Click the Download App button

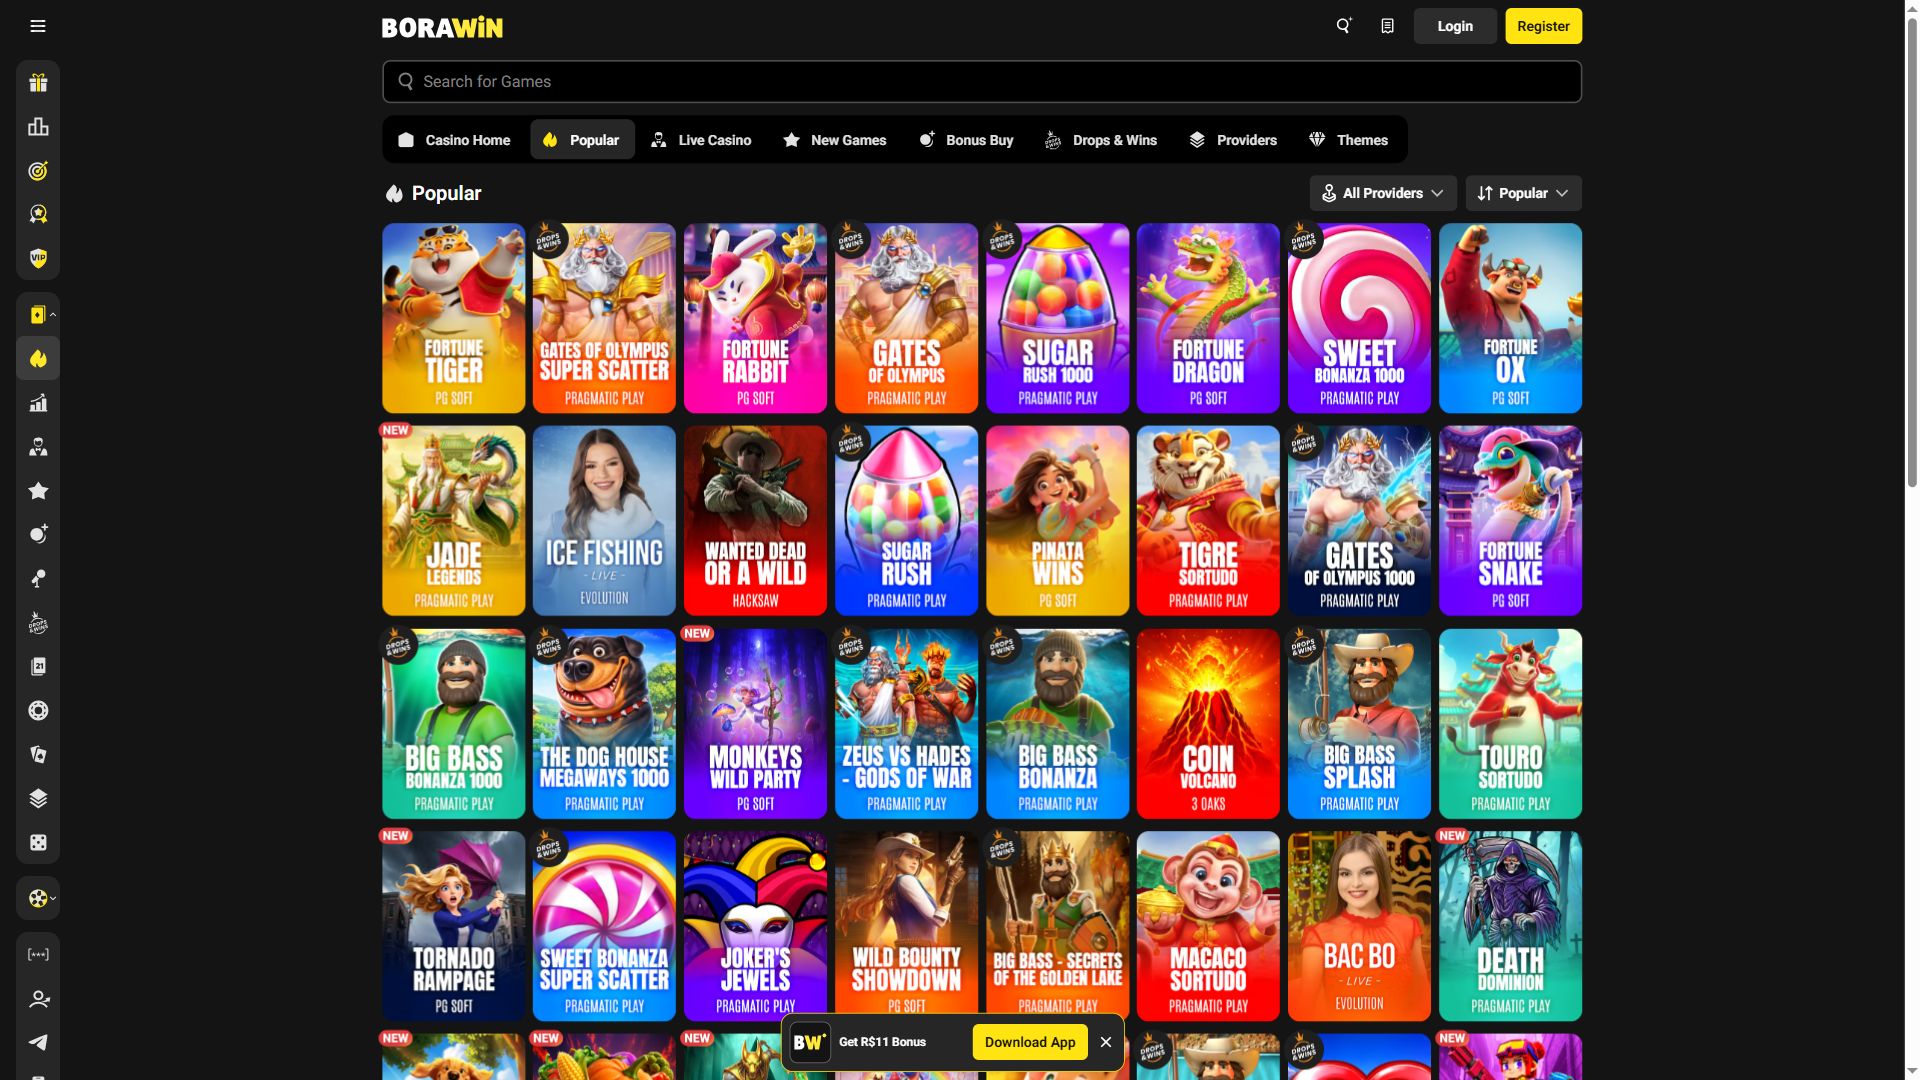pyautogui.click(x=1030, y=1042)
